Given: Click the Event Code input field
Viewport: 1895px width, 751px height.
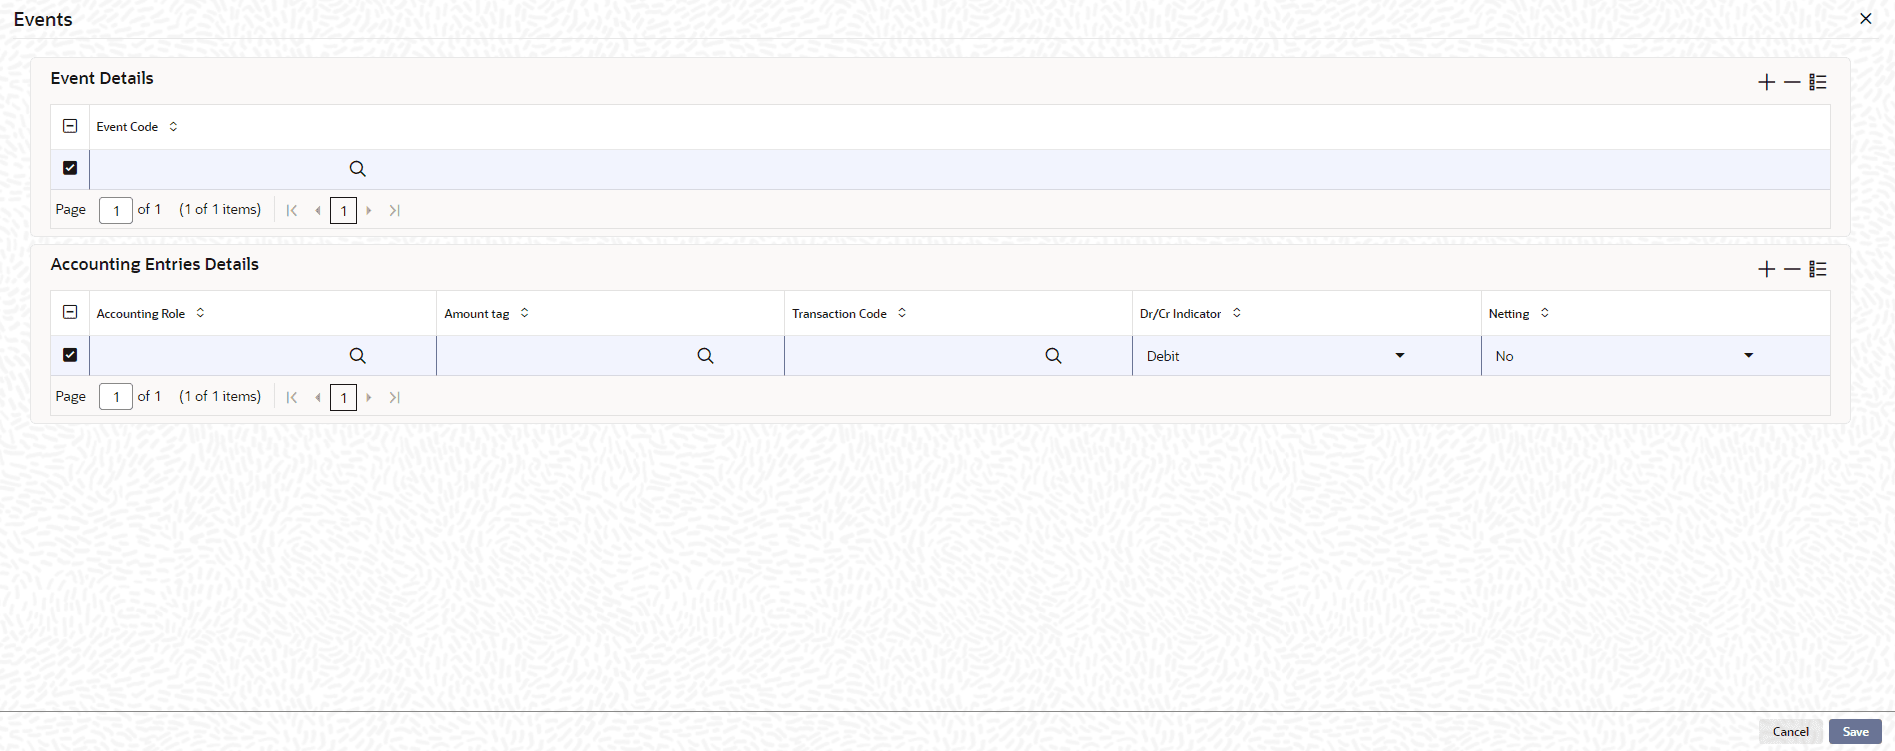Looking at the screenshot, I should click(219, 169).
